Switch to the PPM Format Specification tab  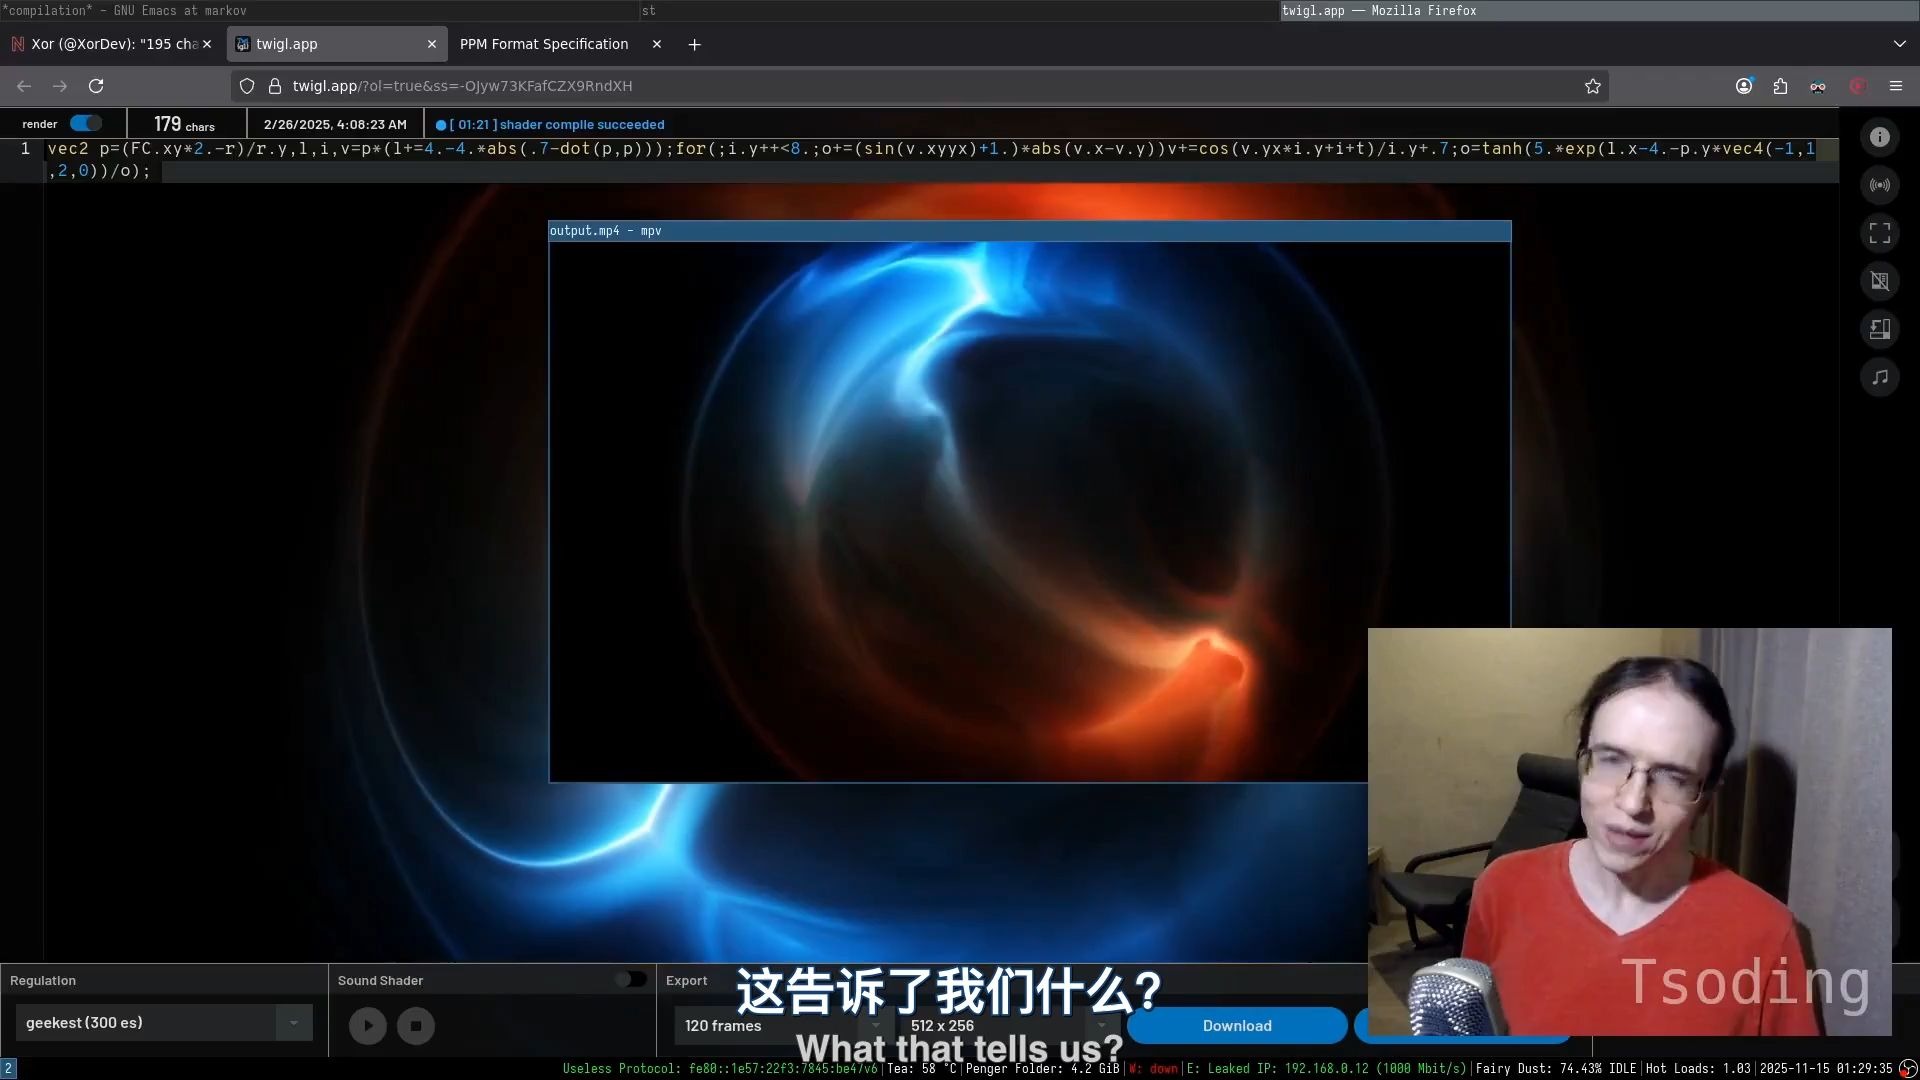tap(544, 44)
